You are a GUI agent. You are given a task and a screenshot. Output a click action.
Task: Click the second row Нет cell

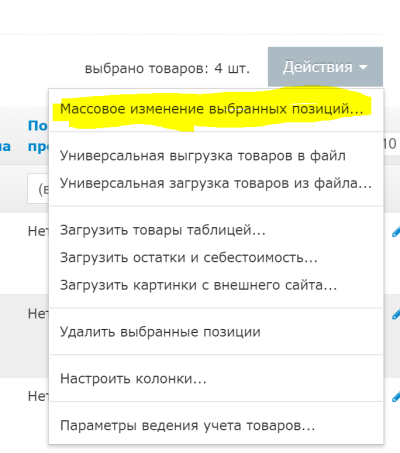[38, 313]
